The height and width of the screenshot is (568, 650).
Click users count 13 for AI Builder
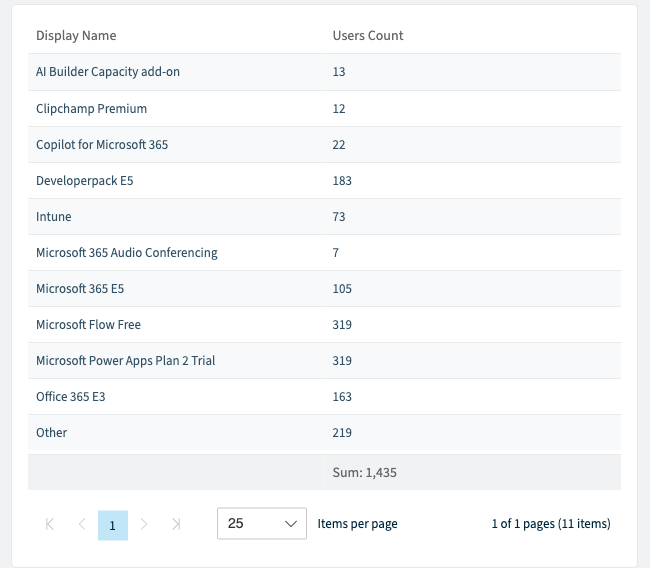pos(339,72)
